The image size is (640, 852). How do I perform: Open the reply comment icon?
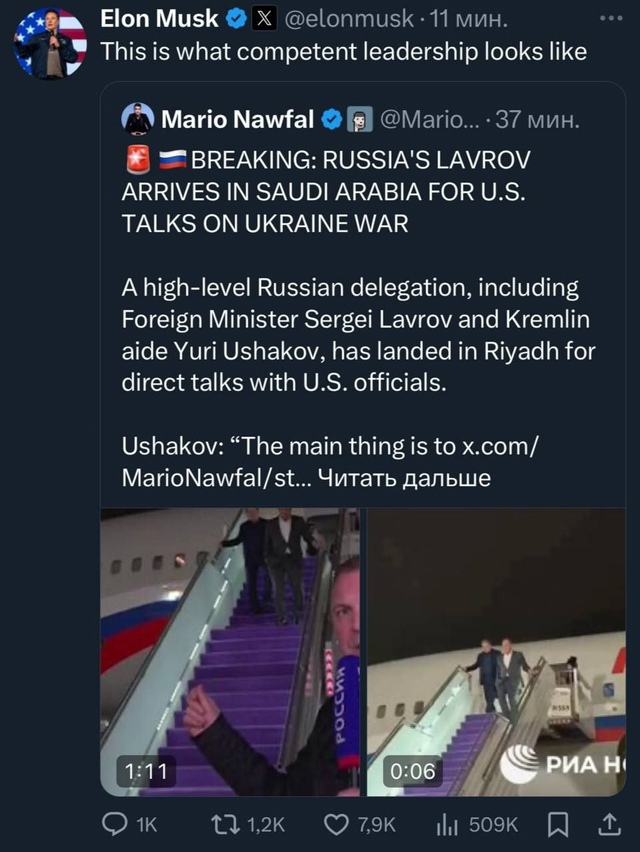click(x=117, y=823)
